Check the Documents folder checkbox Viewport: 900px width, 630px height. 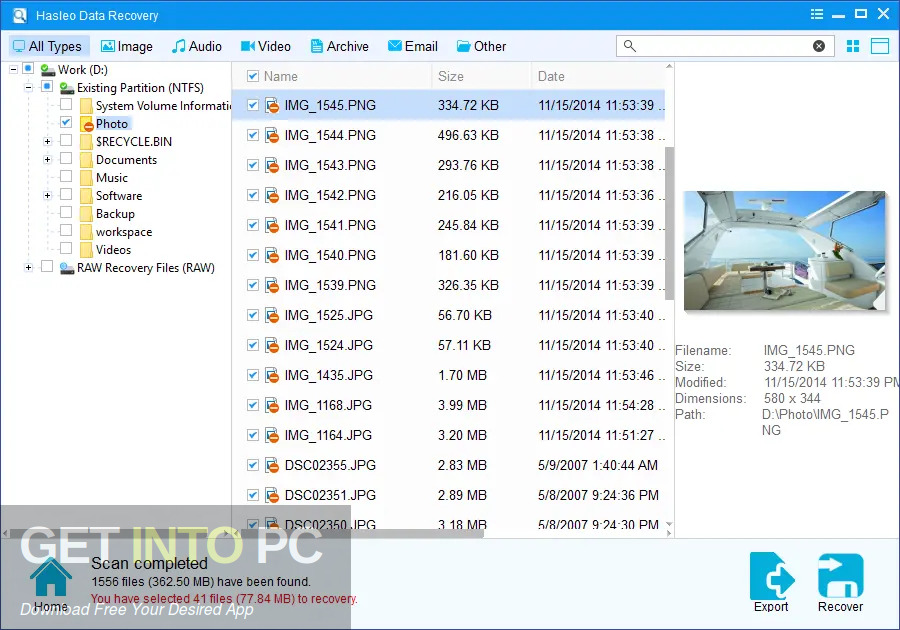tap(66, 158)
